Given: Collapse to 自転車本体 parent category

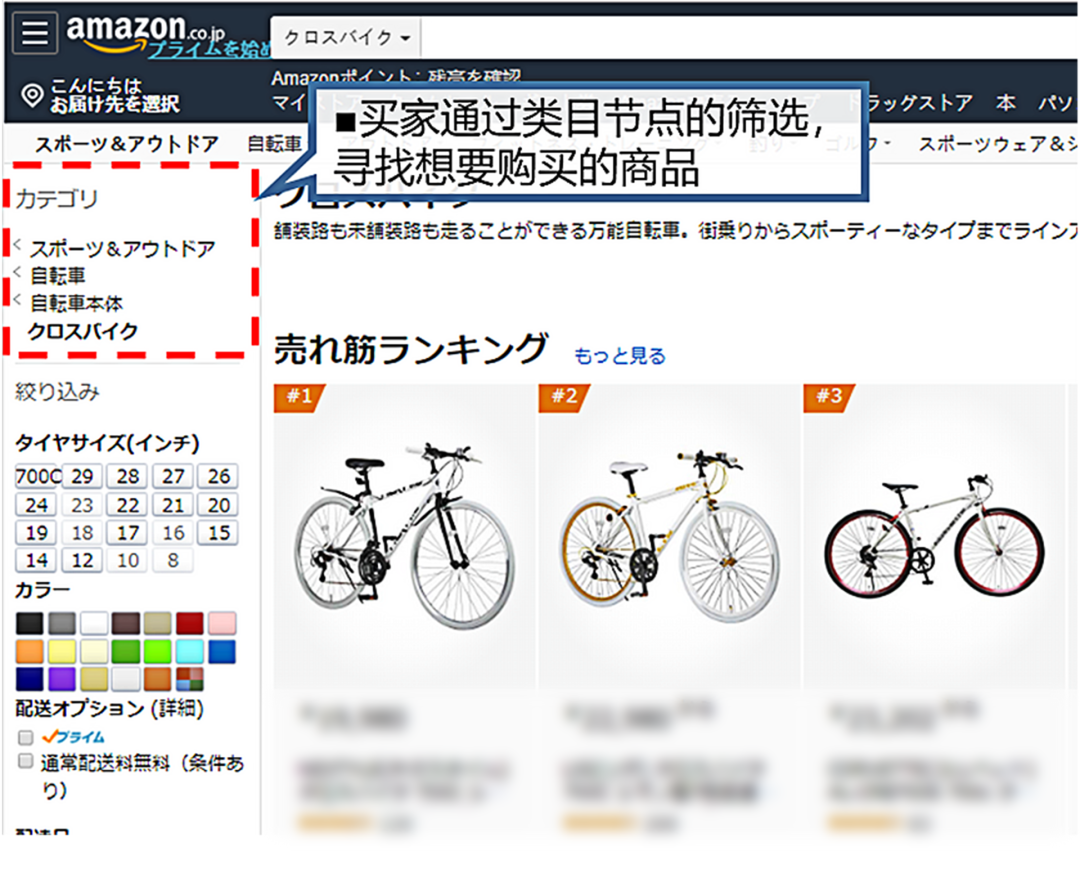Looking at the screenshot, I should (x=76, y=303).
